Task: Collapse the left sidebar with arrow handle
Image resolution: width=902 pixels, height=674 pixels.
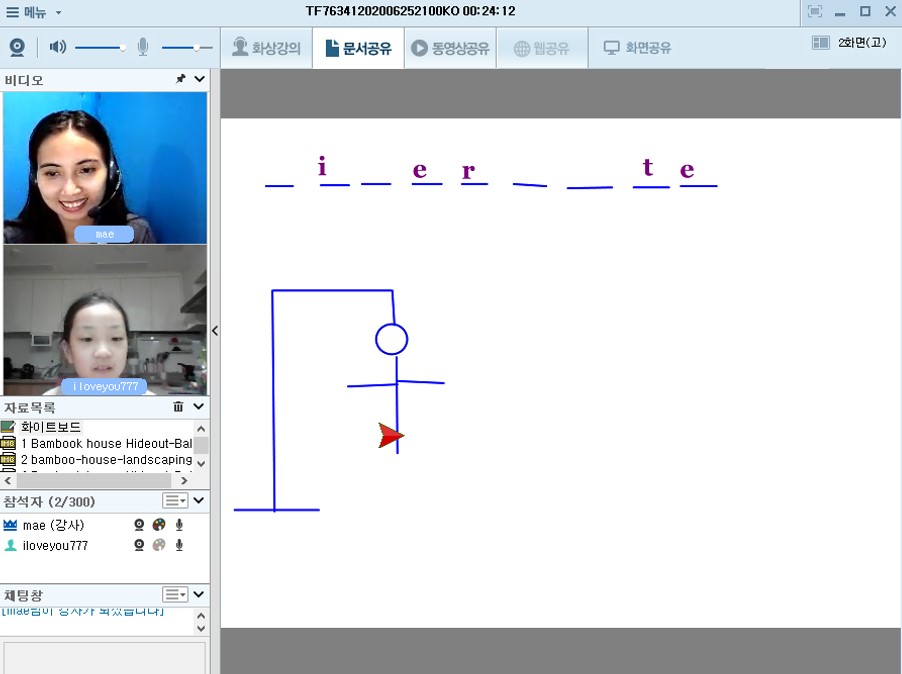Action: [215, 331]
